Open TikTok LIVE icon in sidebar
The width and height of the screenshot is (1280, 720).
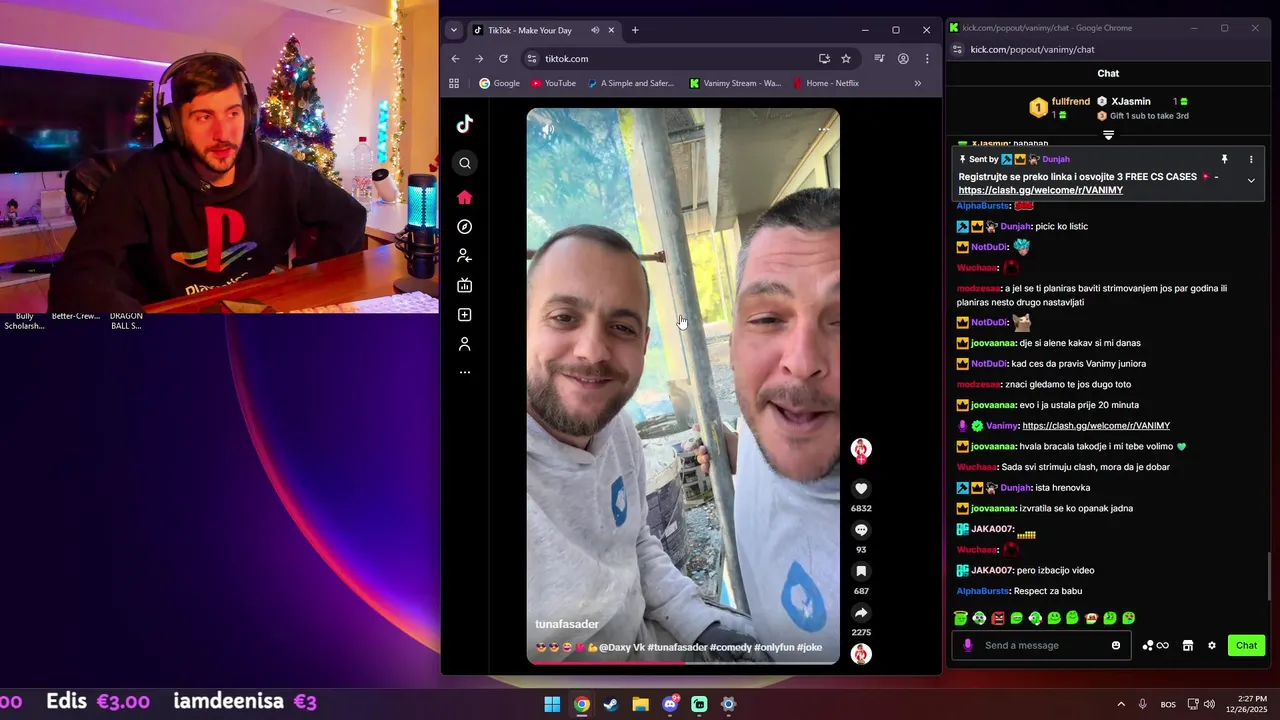[465, 285]
